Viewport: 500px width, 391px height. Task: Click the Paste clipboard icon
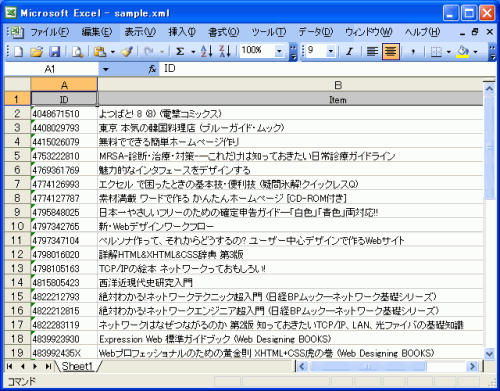coord(100,51)
